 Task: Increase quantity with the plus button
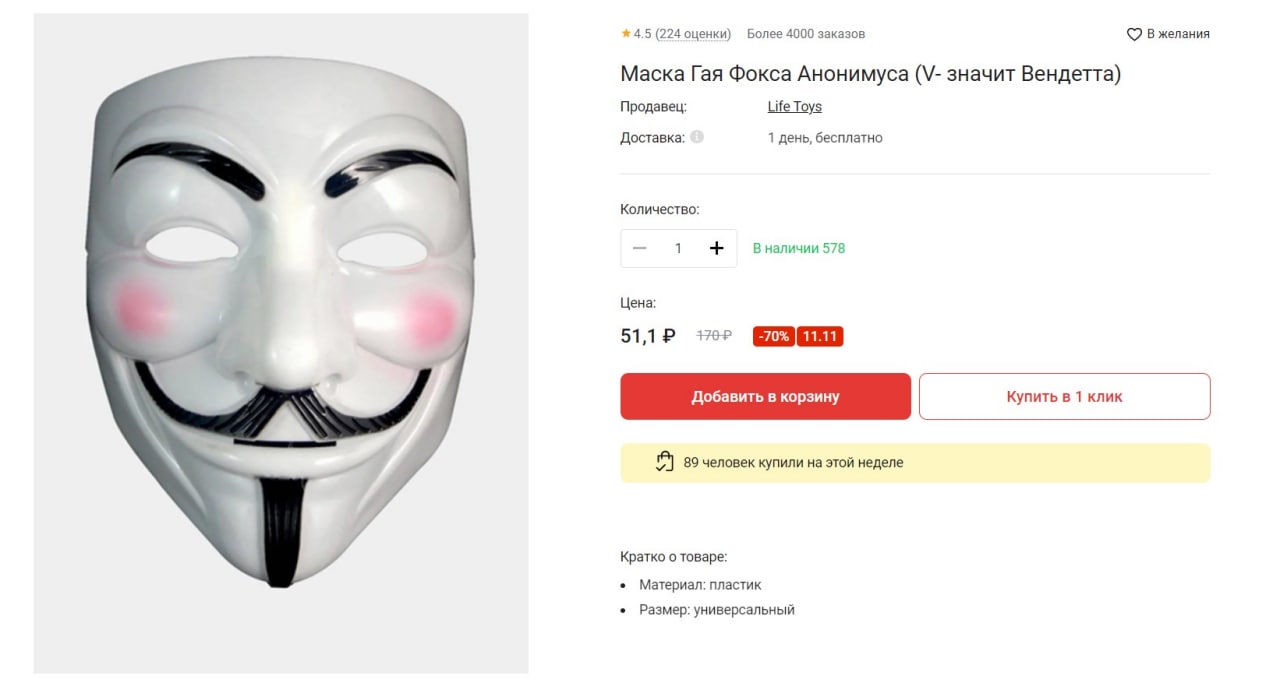(716, 248)
